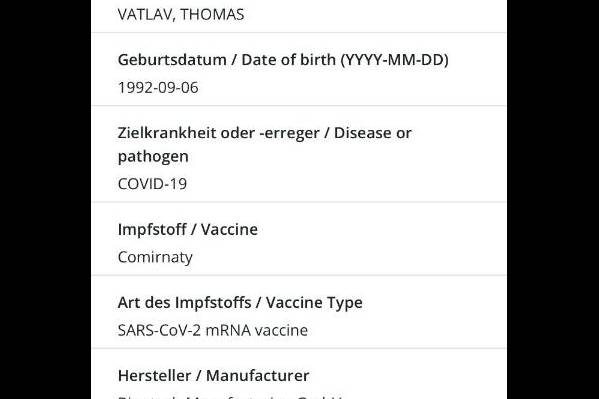The height and width of the screenshot is (399, 599).
Task: Click the word pathogen in the label
Action: click(x=153, y=157)
